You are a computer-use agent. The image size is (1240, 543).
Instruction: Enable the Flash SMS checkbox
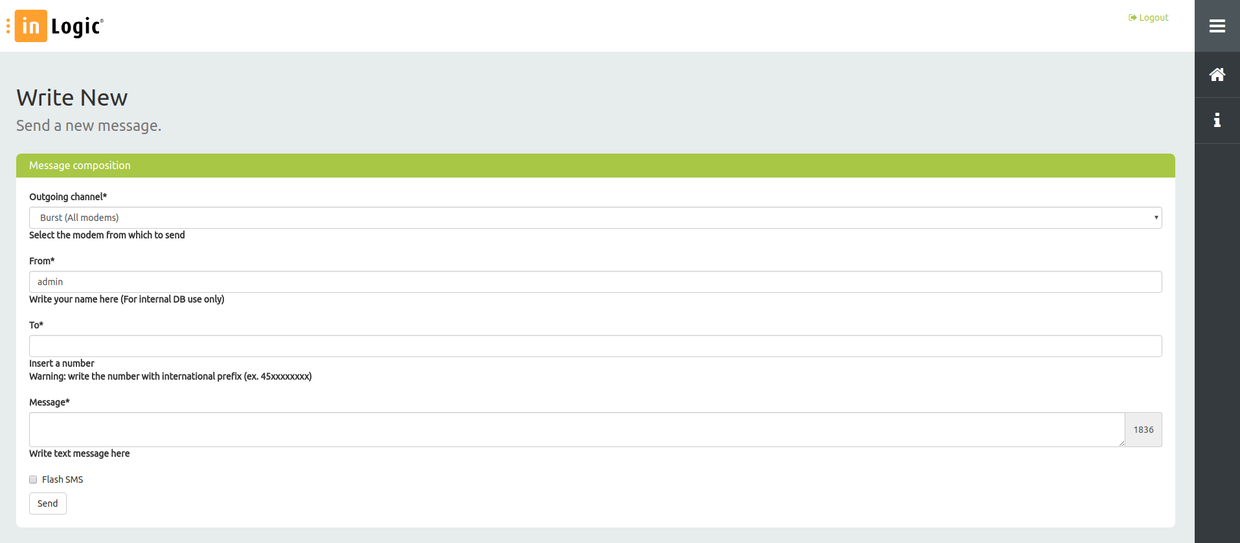33,480
